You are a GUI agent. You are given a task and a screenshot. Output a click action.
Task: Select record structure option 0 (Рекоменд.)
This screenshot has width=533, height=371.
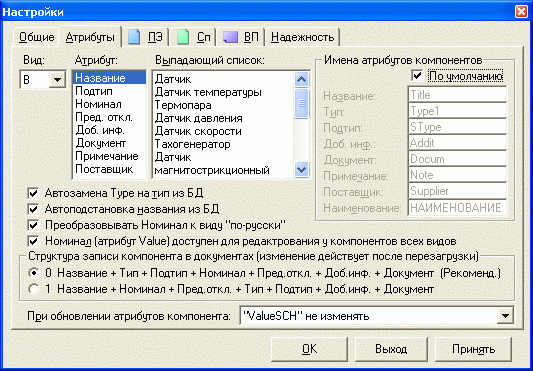pyautogui.click(x=33, y=273)
